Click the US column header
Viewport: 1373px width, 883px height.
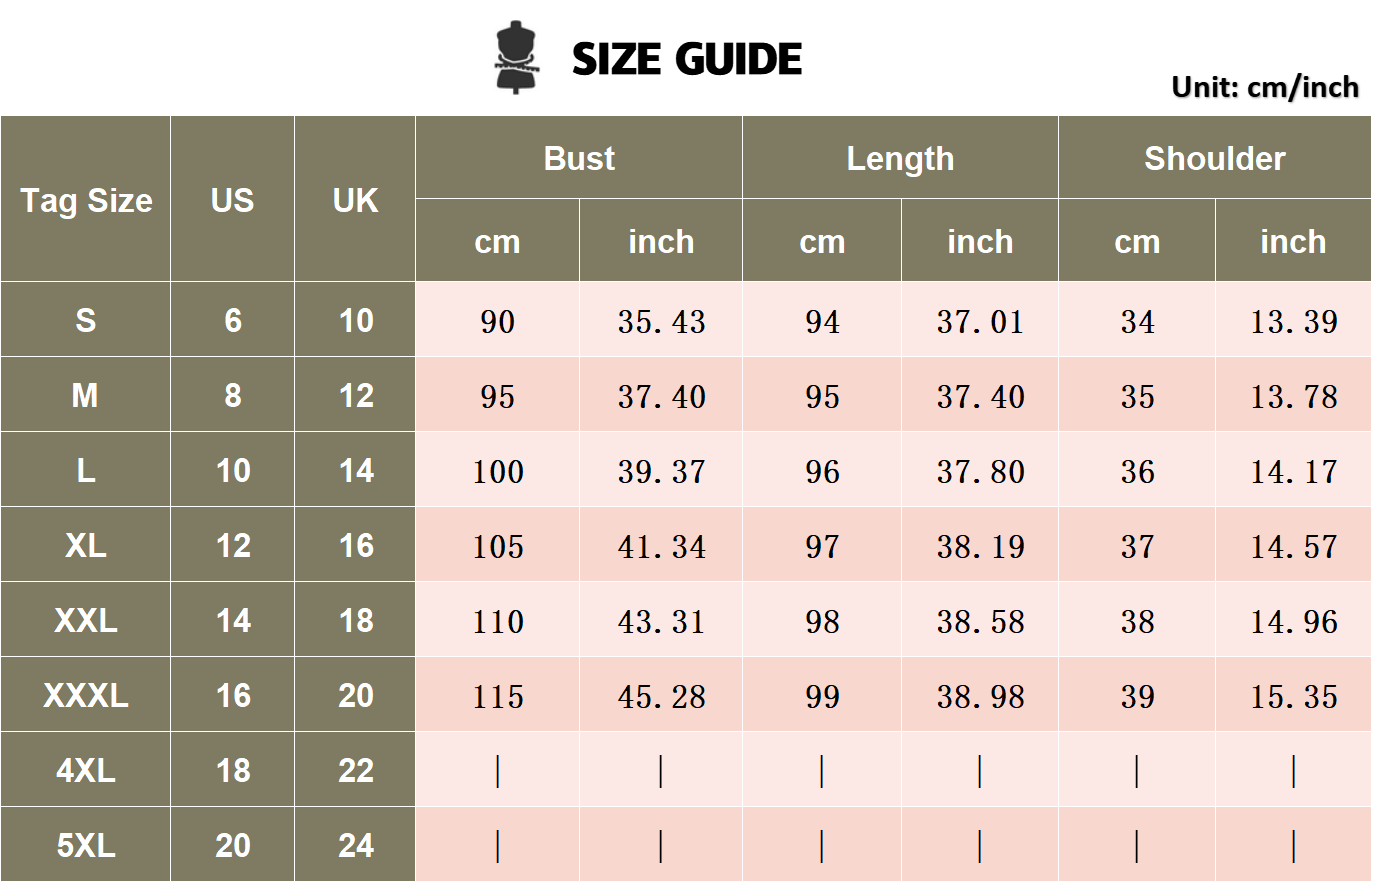coord(232,200)
